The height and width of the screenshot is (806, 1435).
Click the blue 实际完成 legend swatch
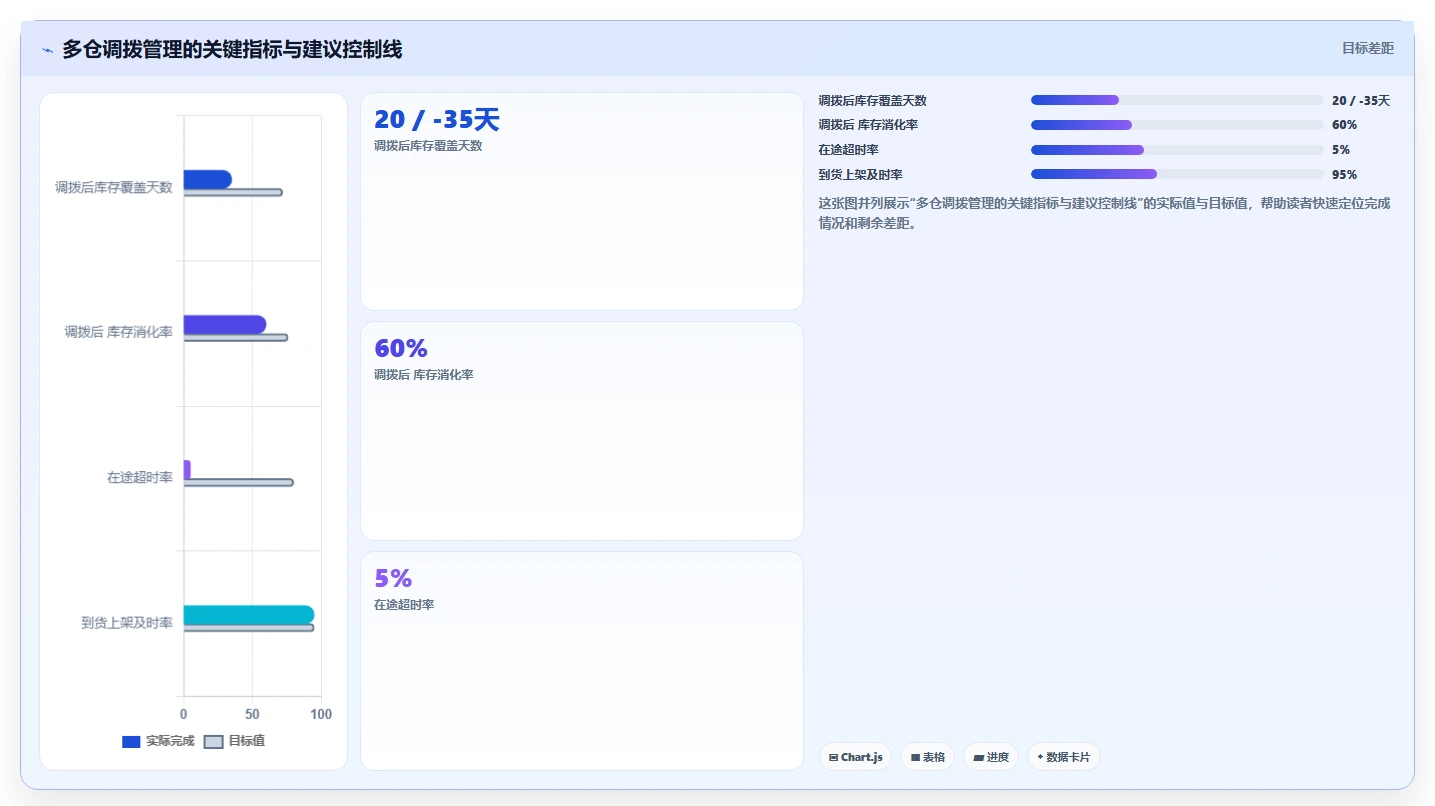pos(131,742)
